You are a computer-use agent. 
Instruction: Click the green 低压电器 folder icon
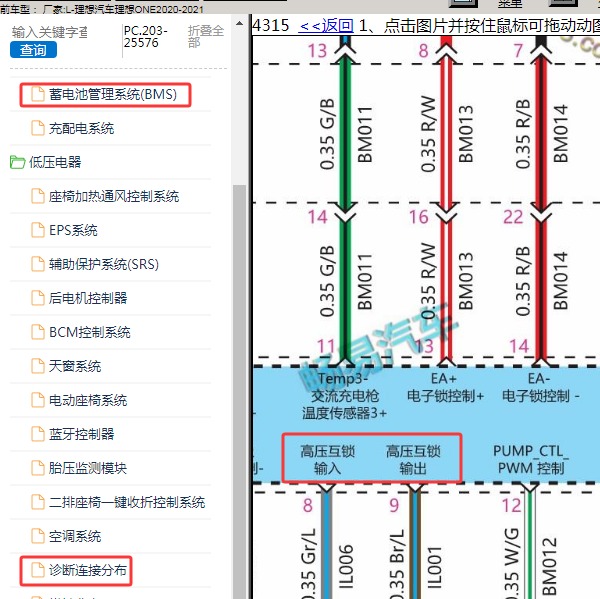coord(17,162)
